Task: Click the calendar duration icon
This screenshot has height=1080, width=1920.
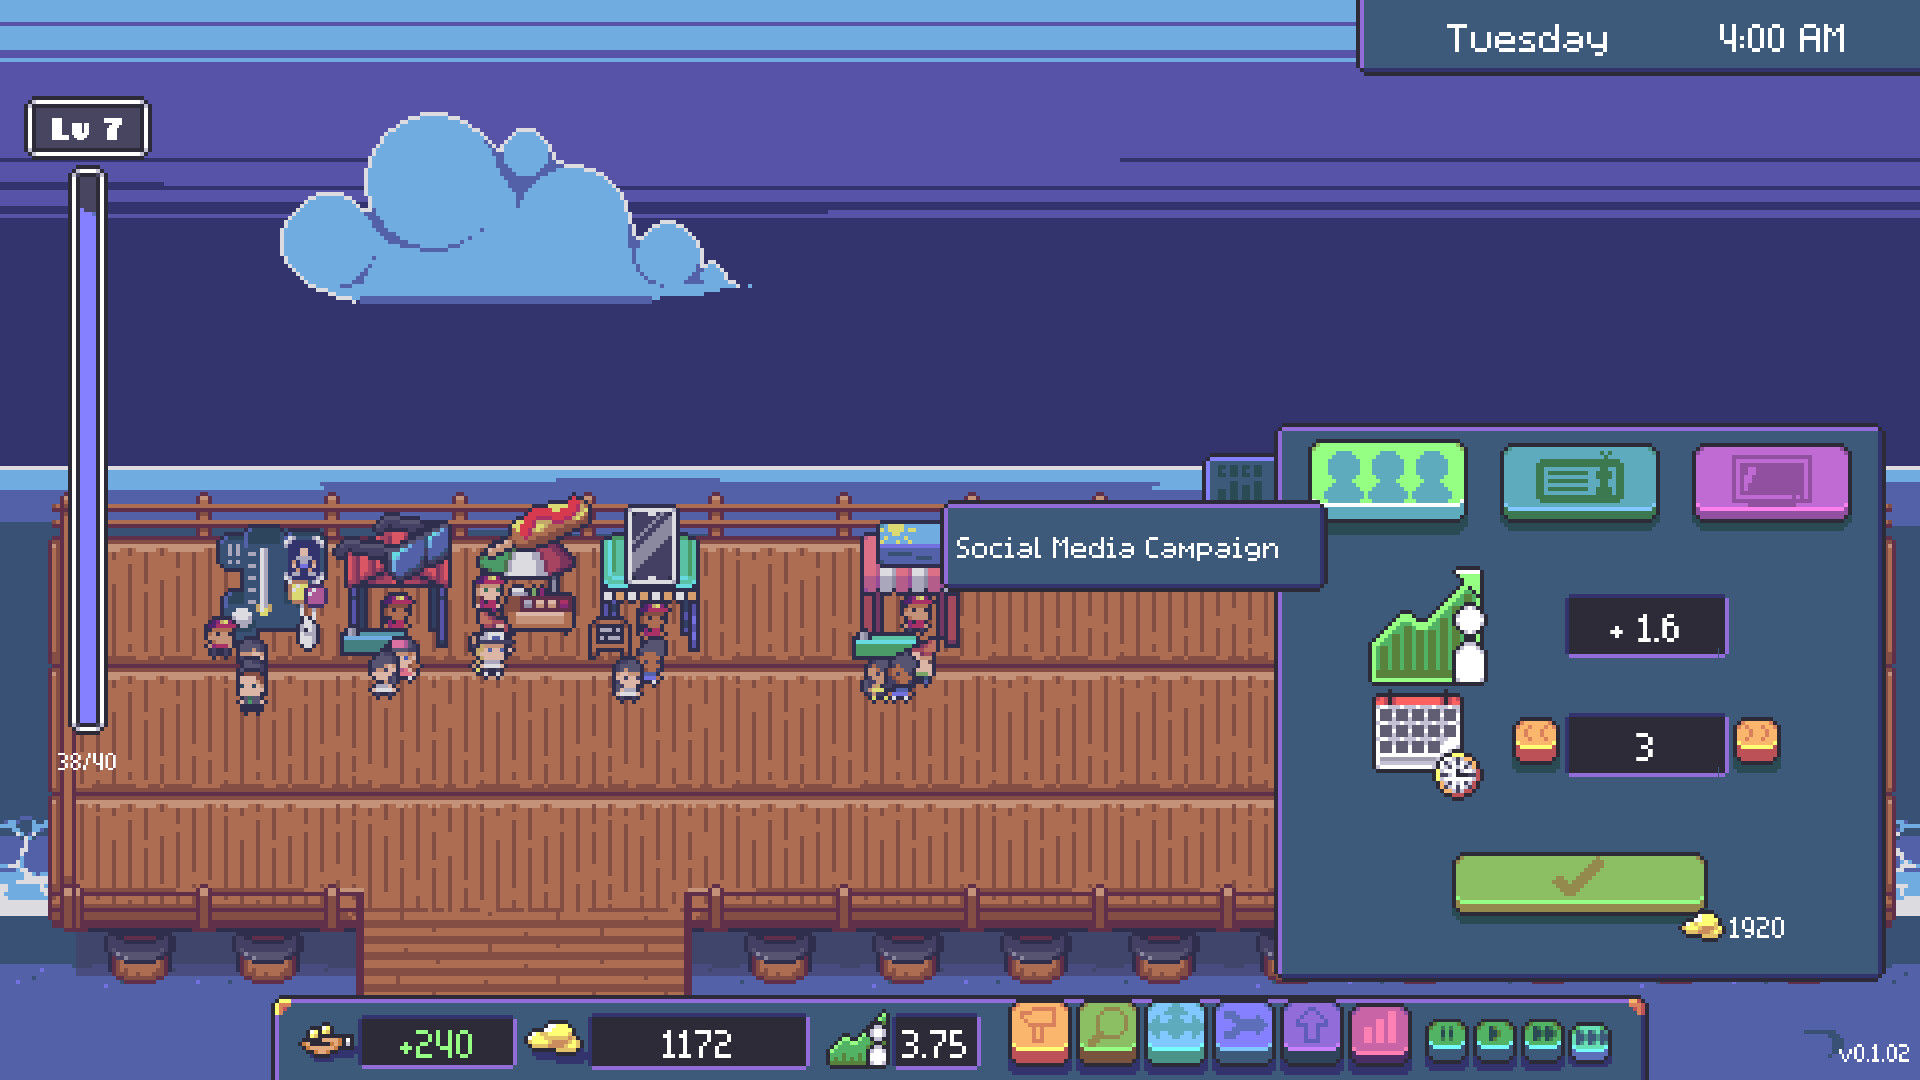Action: [1427, 746]
